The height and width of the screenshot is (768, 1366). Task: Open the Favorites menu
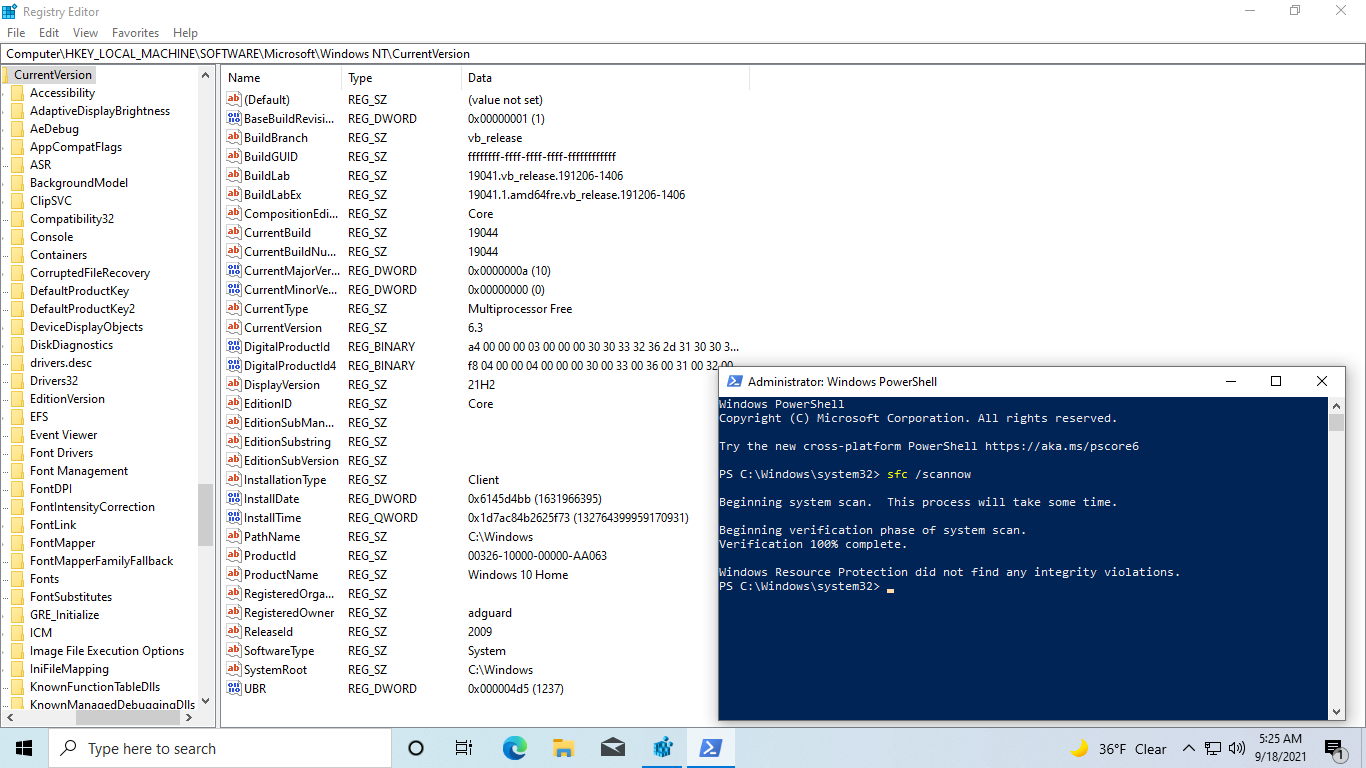[135, 33]
